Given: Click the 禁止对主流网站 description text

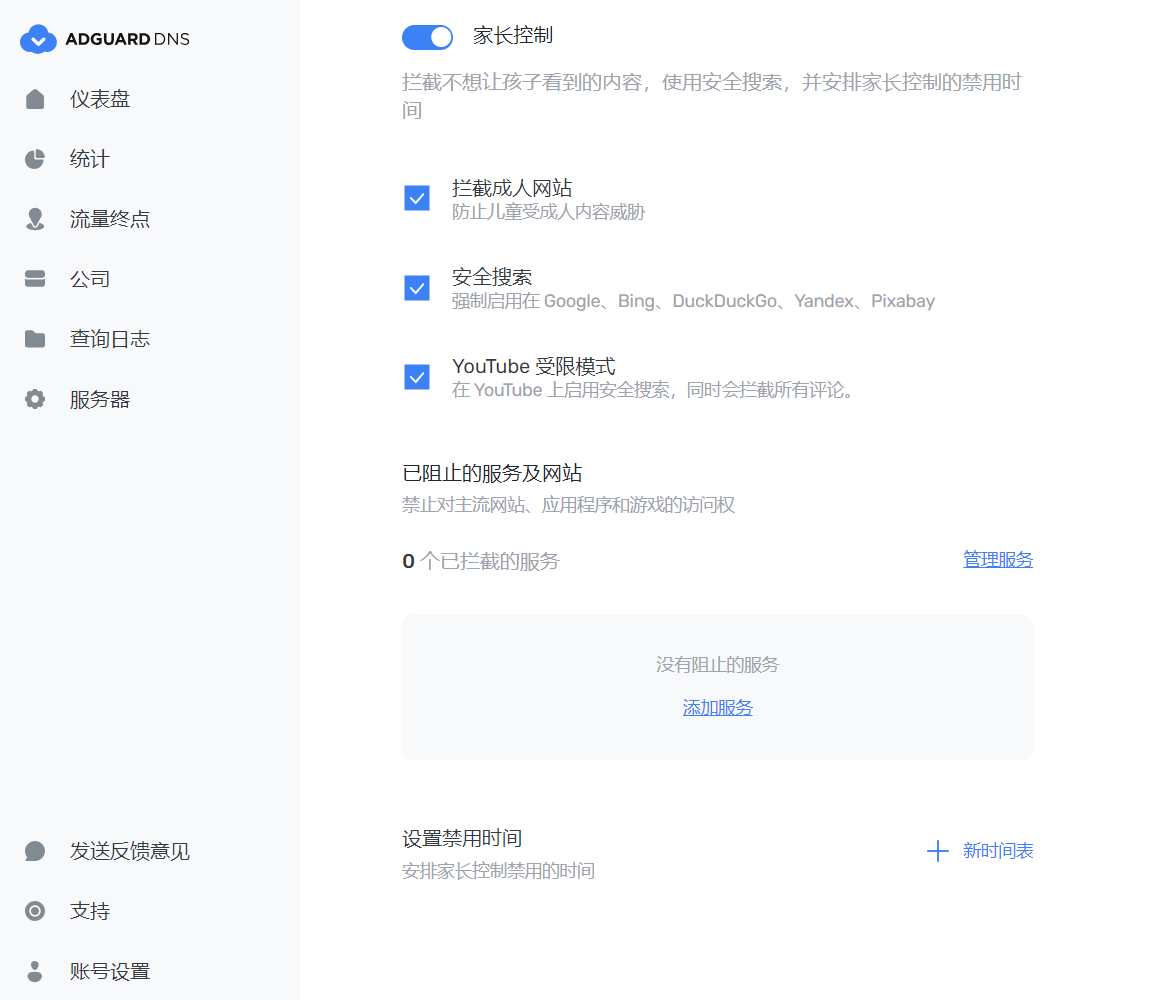Looking at the screenshot, I should point(569,505).
